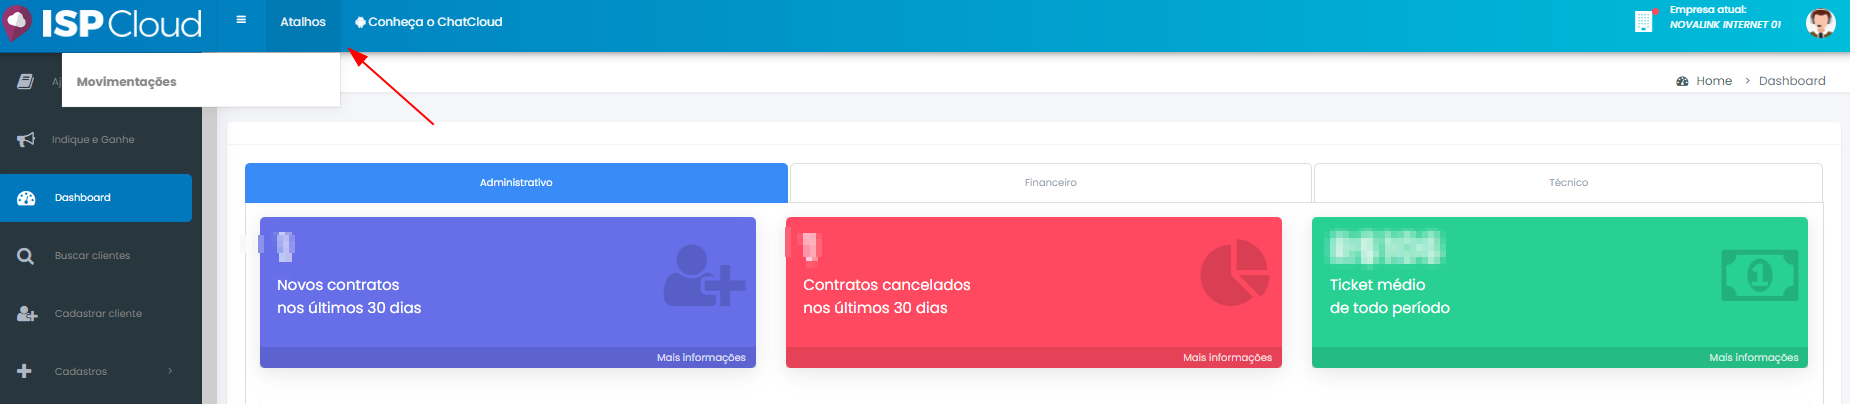The width and height of the screenshot is (1850, 404).
Task: Open the user avatar profile
Action: [1820, 22]
